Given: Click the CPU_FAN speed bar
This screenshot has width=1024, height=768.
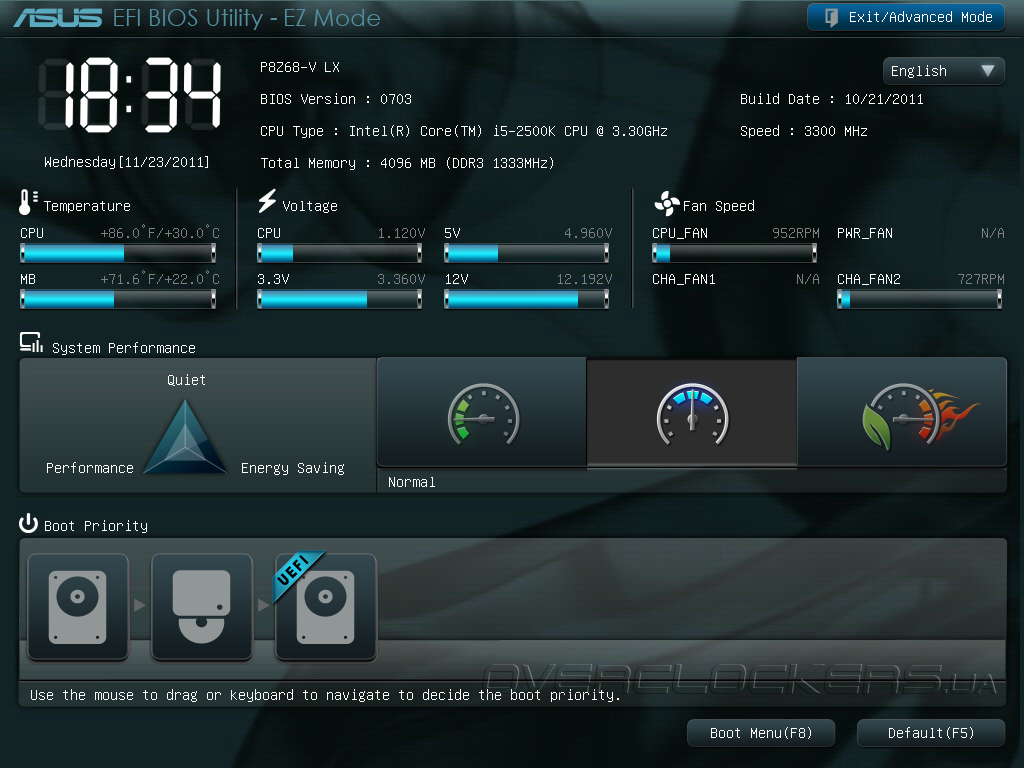Looking at the screenshot, I should [735, 253].
